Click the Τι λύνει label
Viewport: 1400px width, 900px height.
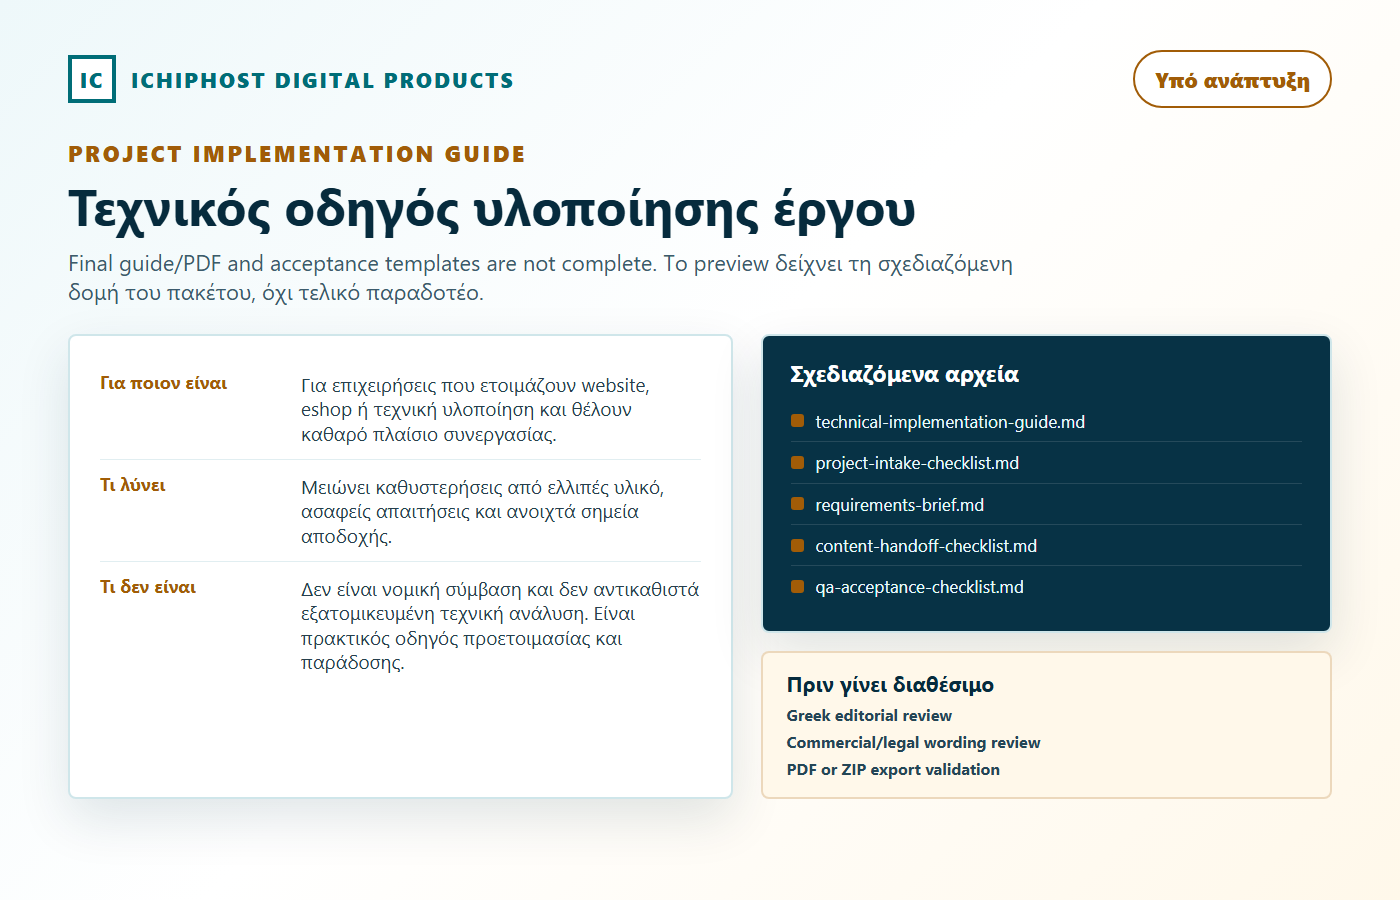[133, 485]
